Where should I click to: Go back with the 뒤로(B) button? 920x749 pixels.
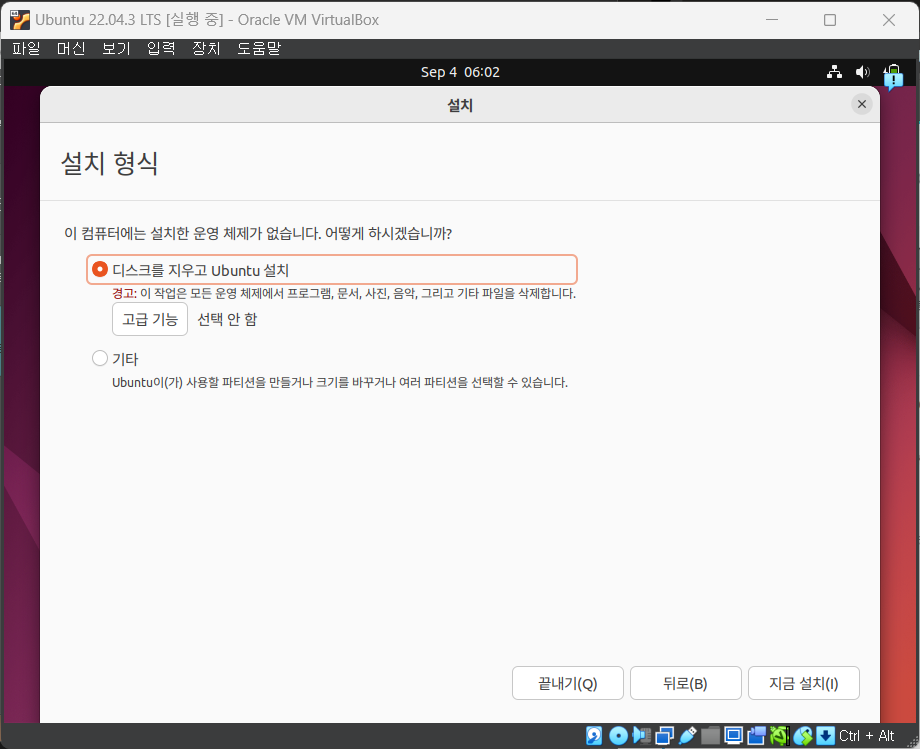(685, 683)
